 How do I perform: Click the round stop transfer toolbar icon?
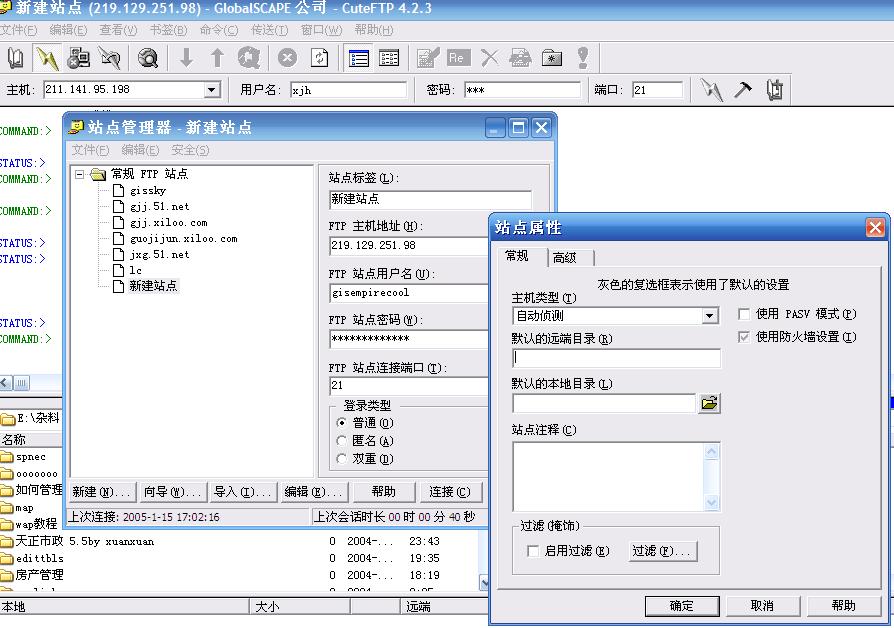(x=287, y=58)
